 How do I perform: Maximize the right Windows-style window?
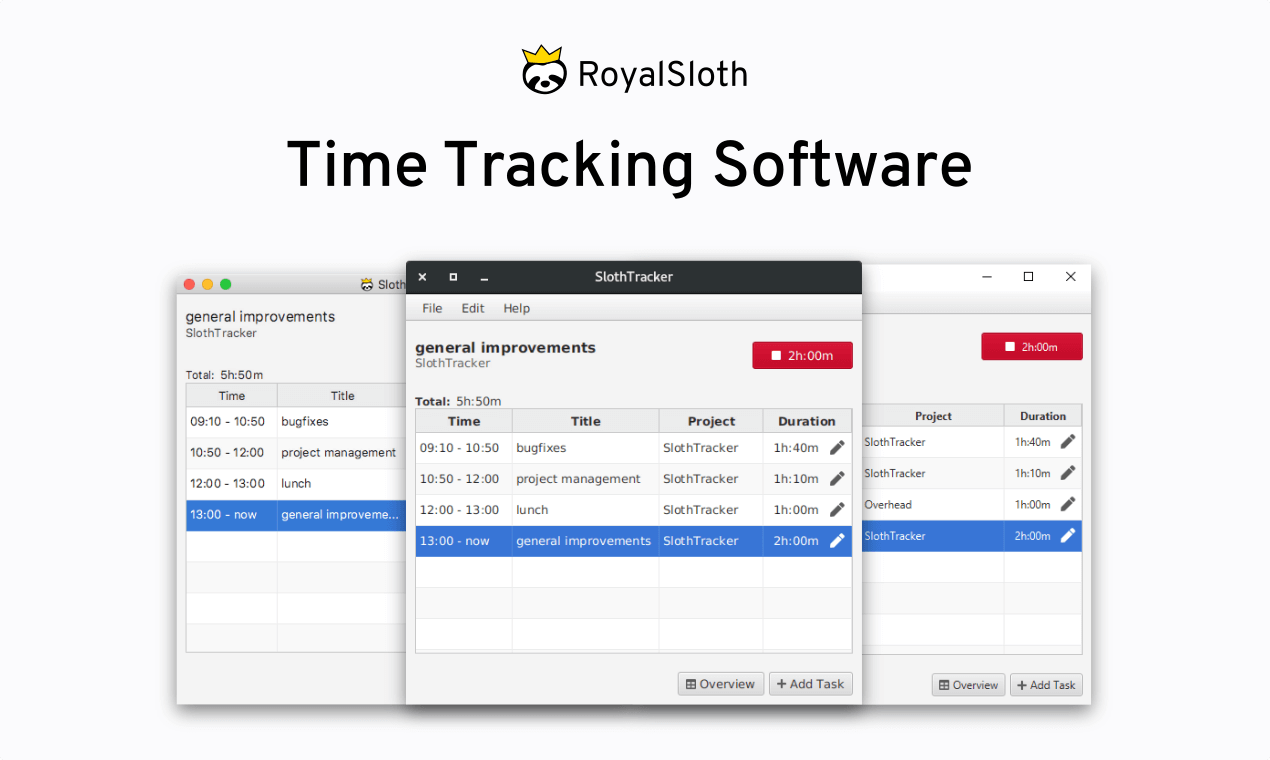[1028, 277]
